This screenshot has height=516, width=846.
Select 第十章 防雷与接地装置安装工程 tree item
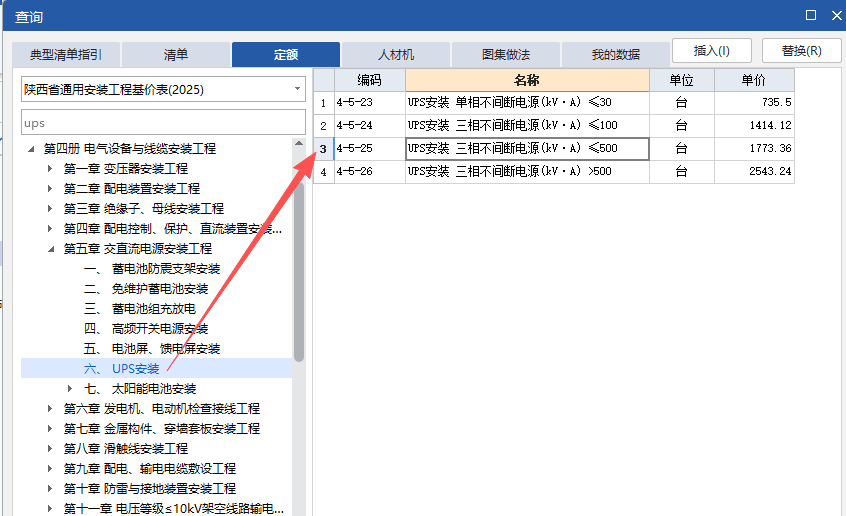[150, 488]
